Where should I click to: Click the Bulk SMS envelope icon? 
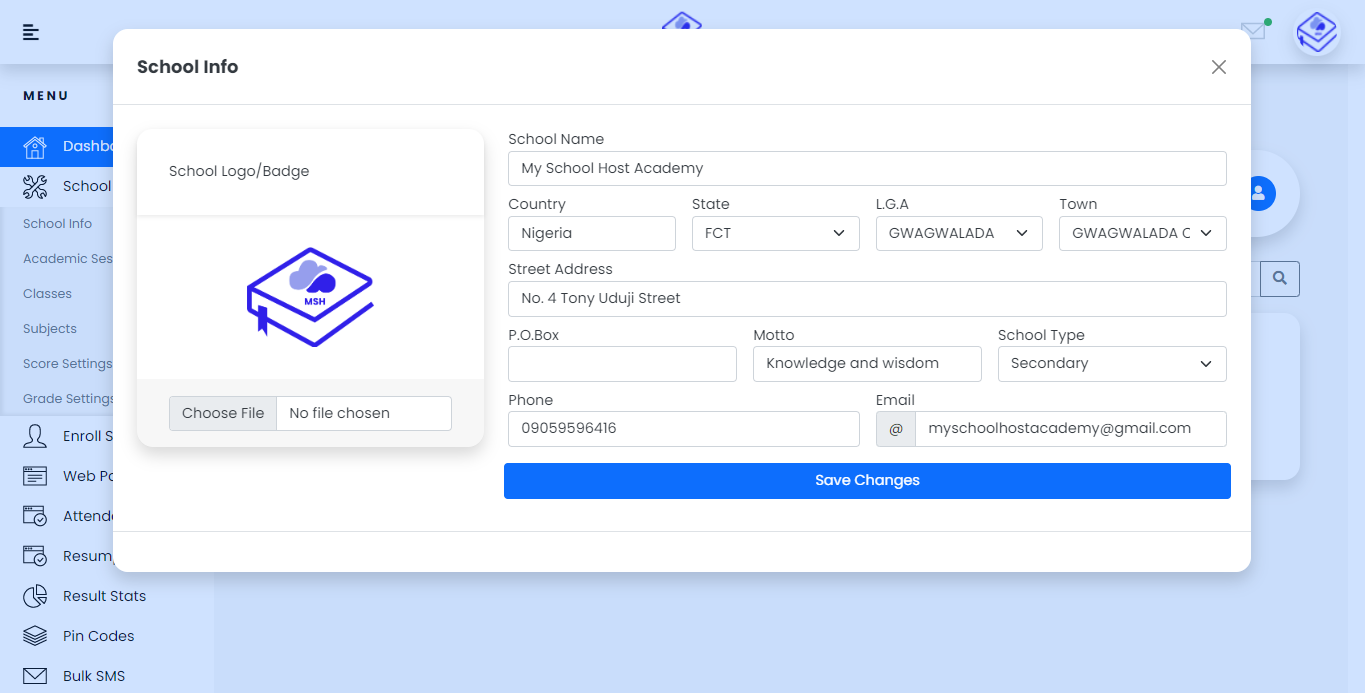35,676
